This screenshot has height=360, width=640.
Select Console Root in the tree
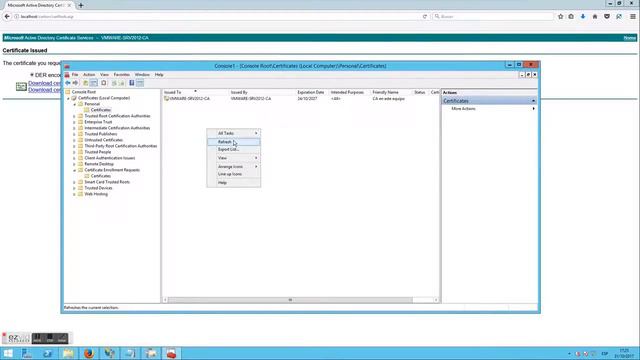click(x=84, y=92)
